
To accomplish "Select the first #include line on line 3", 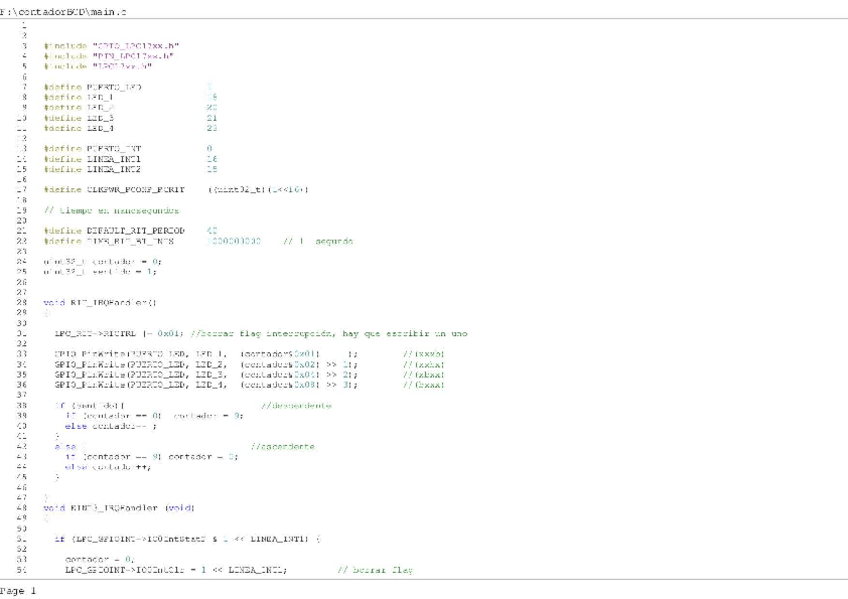I will pos(112,46).
